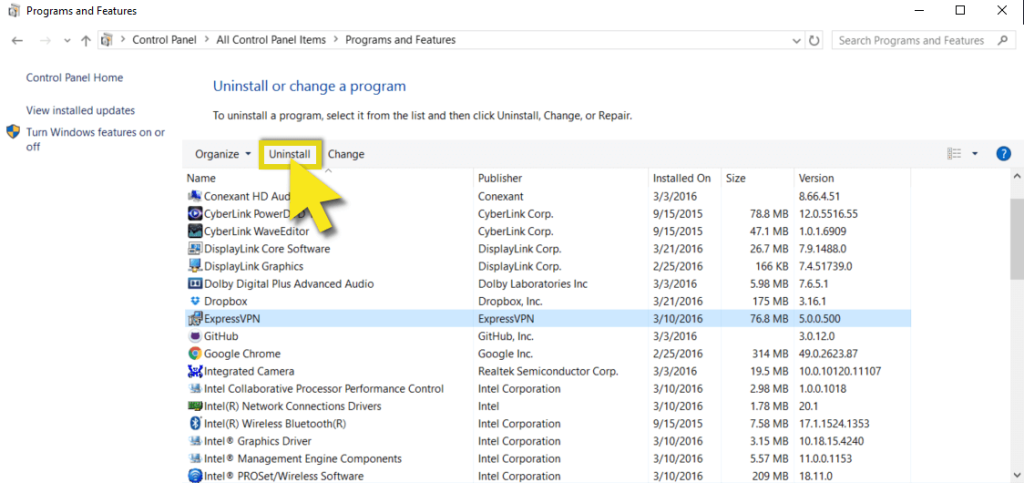Click the GitHub, Inc. publisher cell
The width and height of the screenshot is (1024, 483).
coord(506,336)
